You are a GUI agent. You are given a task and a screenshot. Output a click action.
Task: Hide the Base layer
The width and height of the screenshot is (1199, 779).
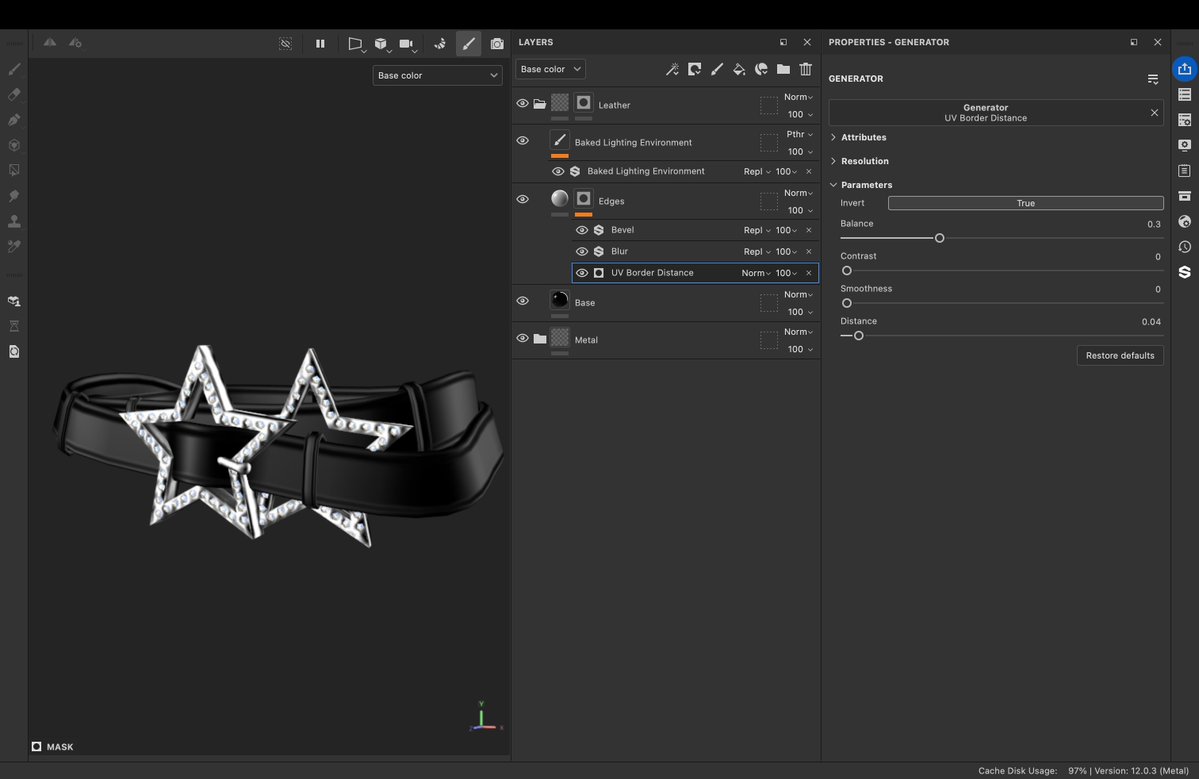tap(522, 301)
